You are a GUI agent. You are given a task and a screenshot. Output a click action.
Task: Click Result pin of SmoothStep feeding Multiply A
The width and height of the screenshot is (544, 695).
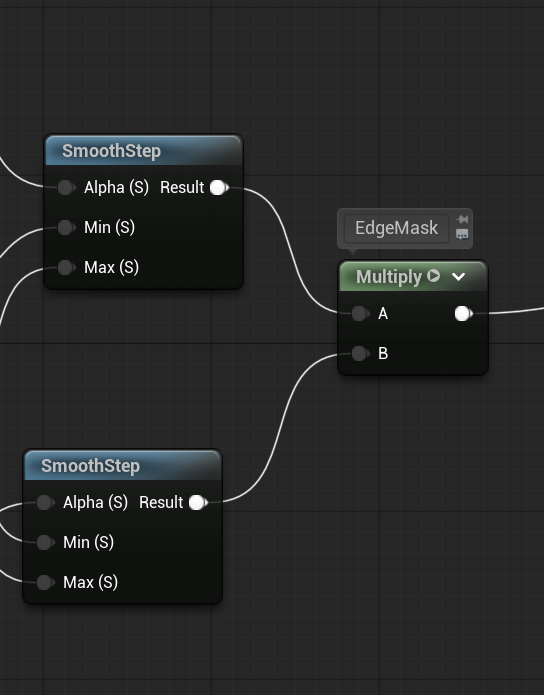pyautogui.click(x=219, y=187)
